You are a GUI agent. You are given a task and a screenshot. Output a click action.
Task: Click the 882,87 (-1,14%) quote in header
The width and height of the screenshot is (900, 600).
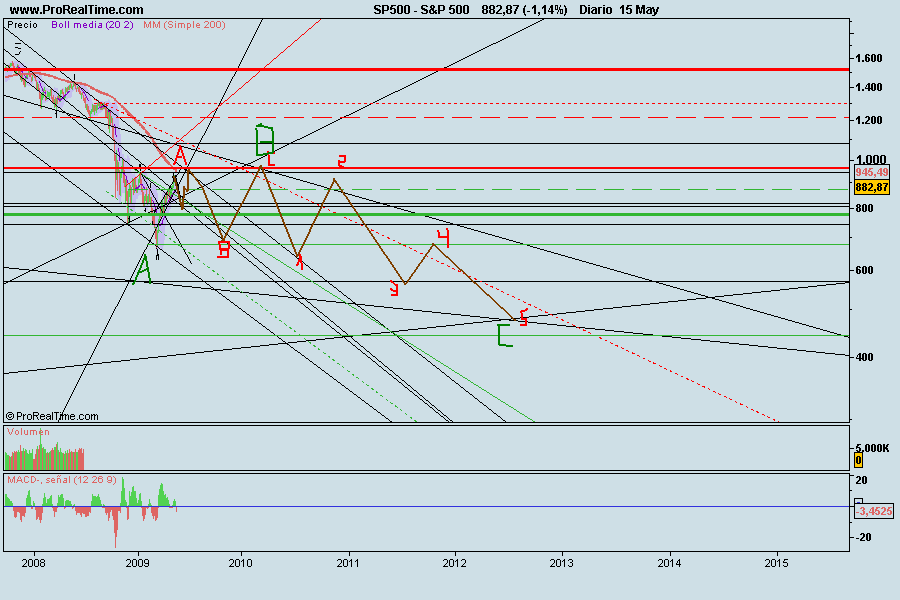point(524,10)
